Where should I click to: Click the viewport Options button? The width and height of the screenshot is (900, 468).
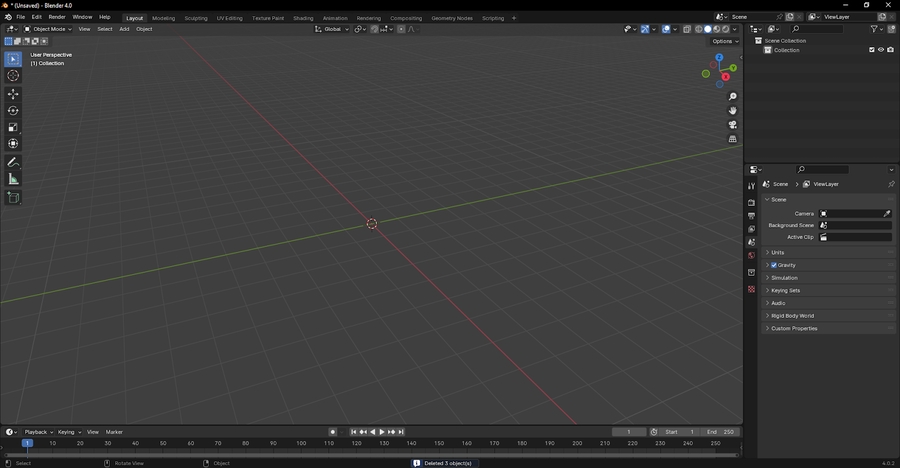point(725,41)
